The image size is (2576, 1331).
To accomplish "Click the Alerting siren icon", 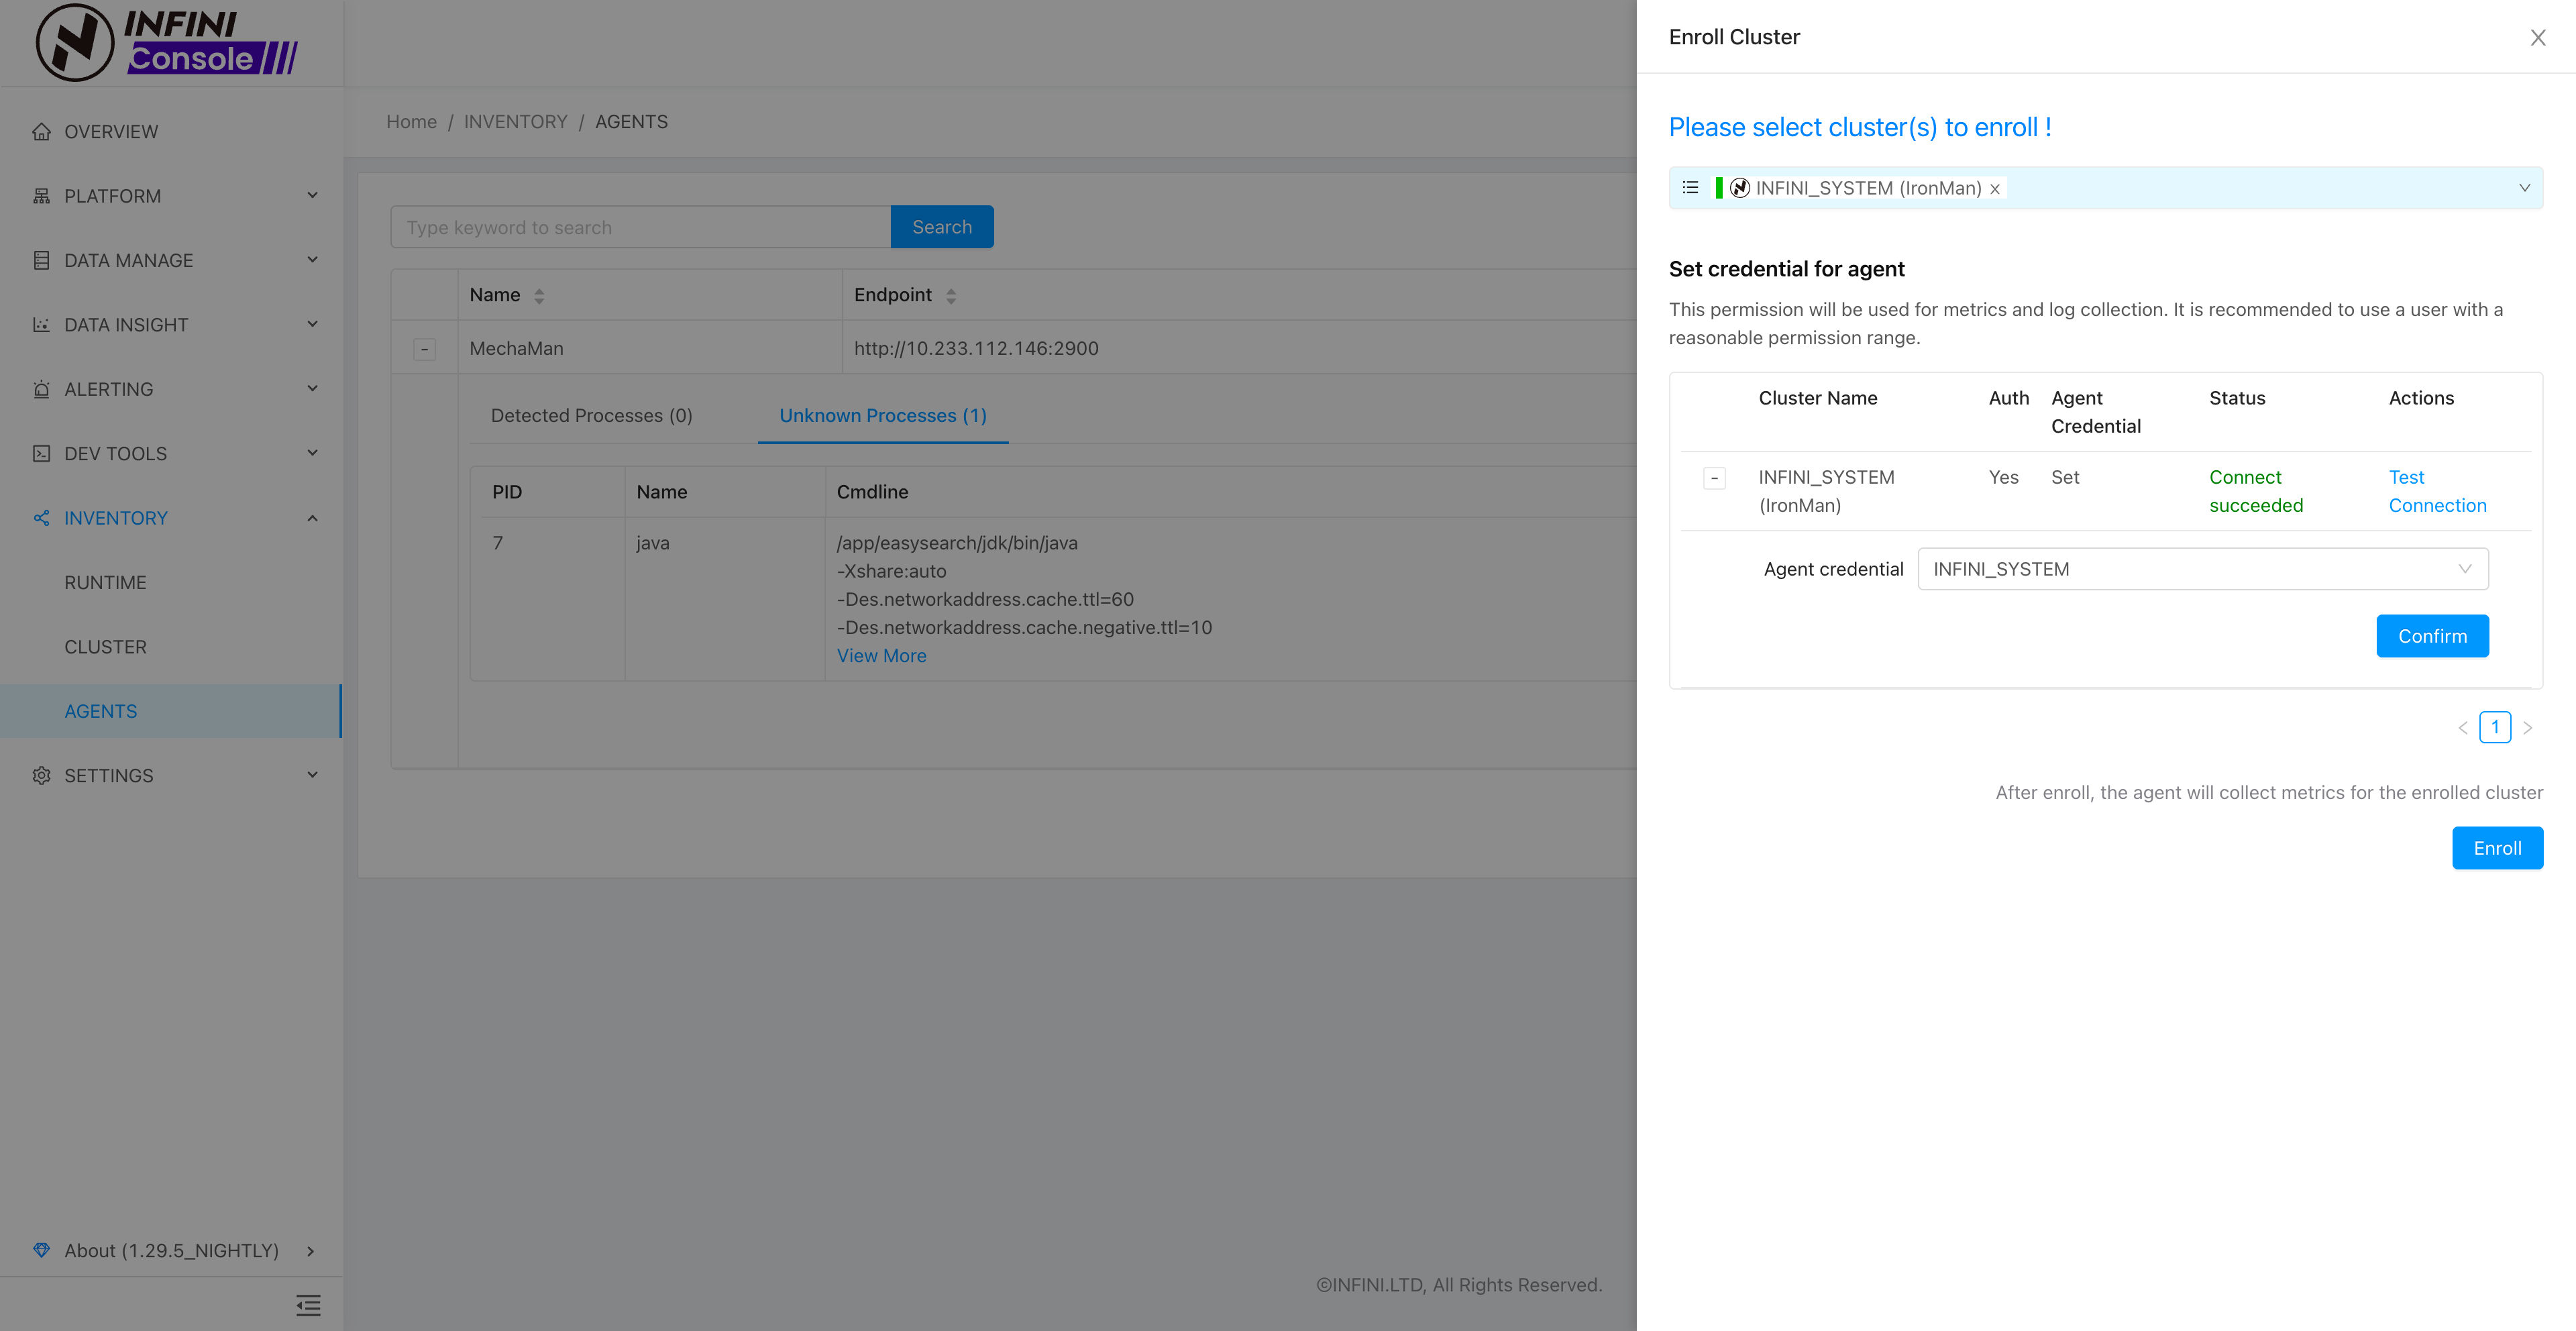I will click(x=41, y=389).
